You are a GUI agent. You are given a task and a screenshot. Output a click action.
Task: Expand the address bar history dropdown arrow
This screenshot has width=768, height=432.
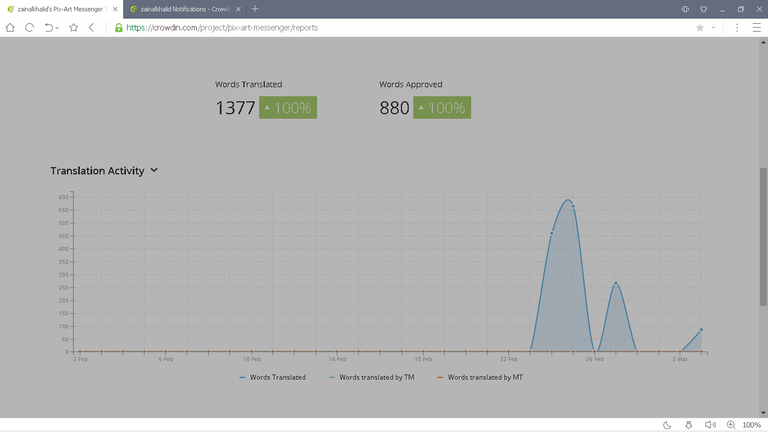pyautogui.click(x=713, y=28)
